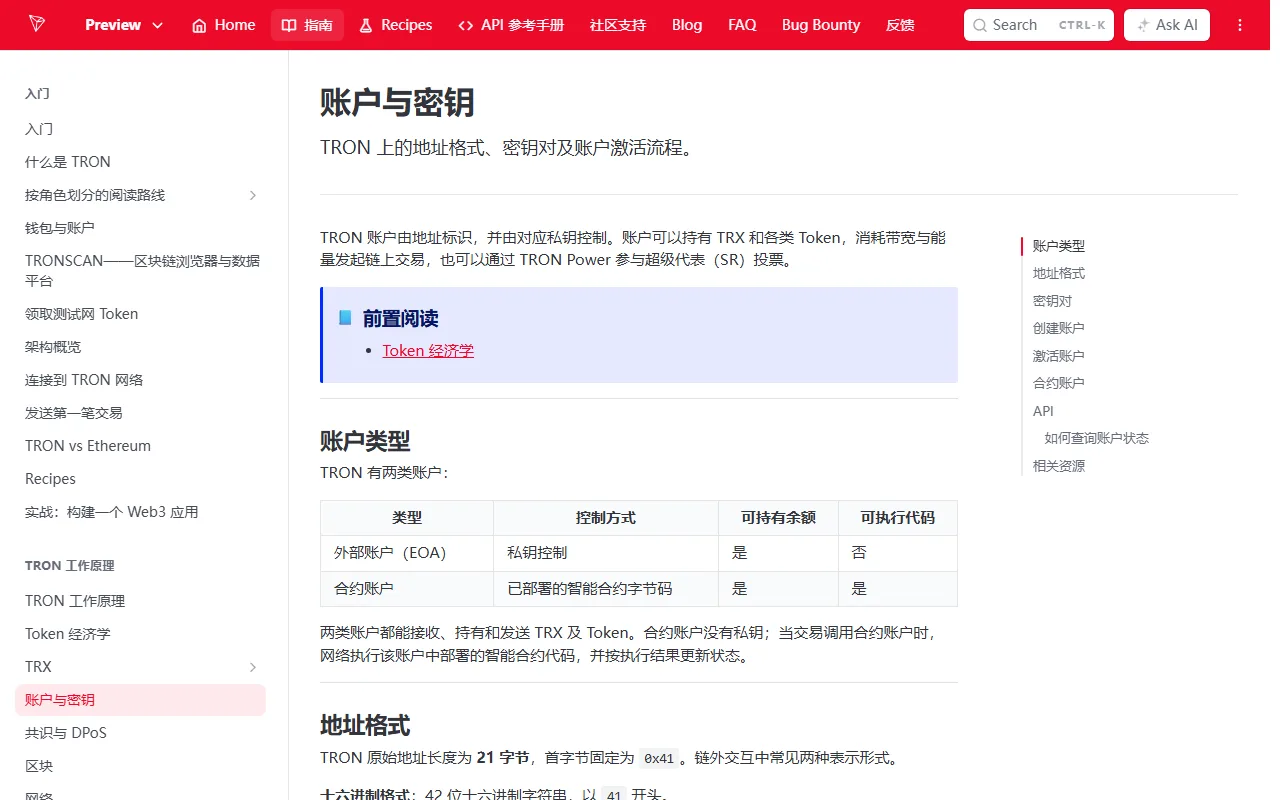Jump to 密钥对 in the page outline

click(1052, 301)
